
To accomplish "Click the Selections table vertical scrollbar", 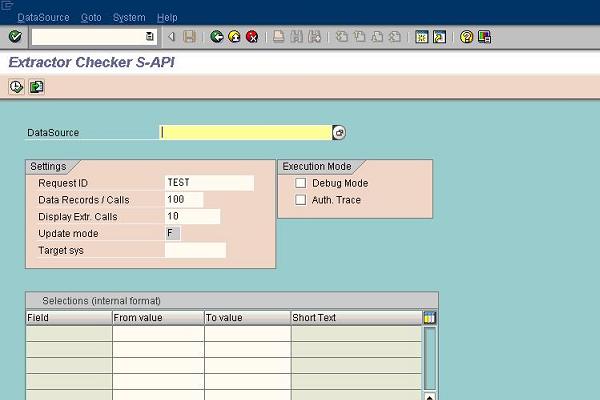I will click(430, 360).
